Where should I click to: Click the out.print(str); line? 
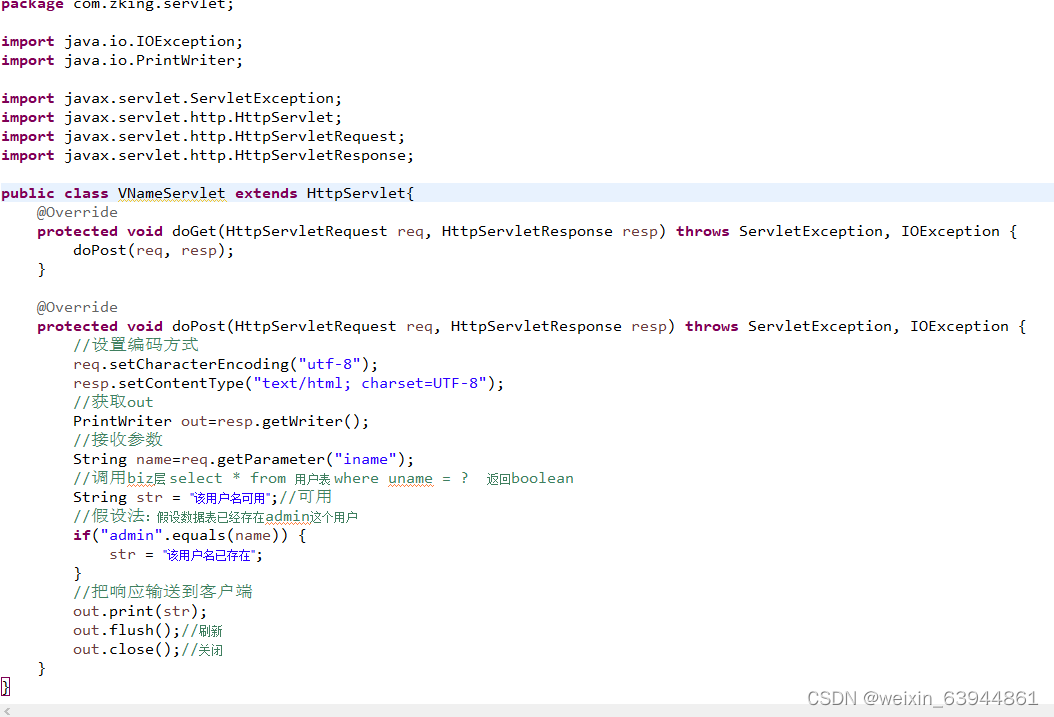click(x=140, y=611)
